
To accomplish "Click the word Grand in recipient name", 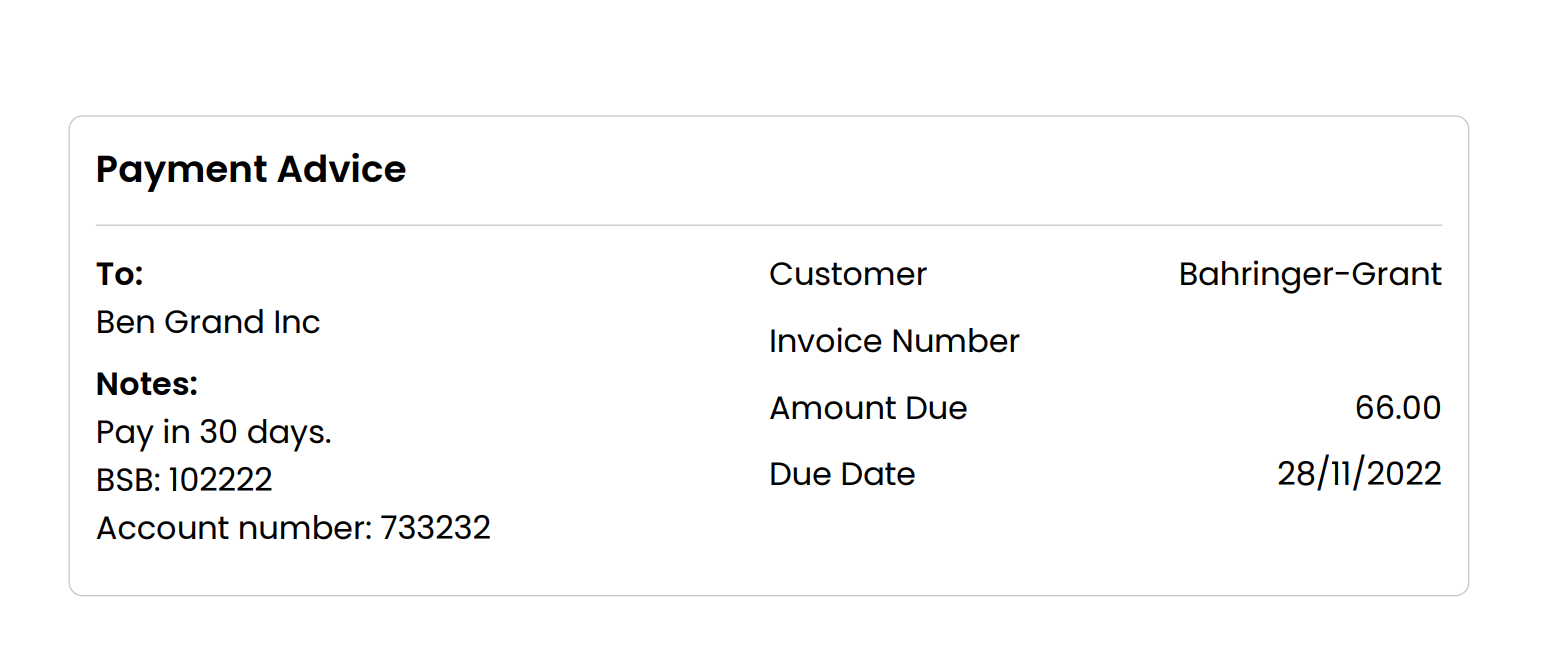I will coord(214,322).
